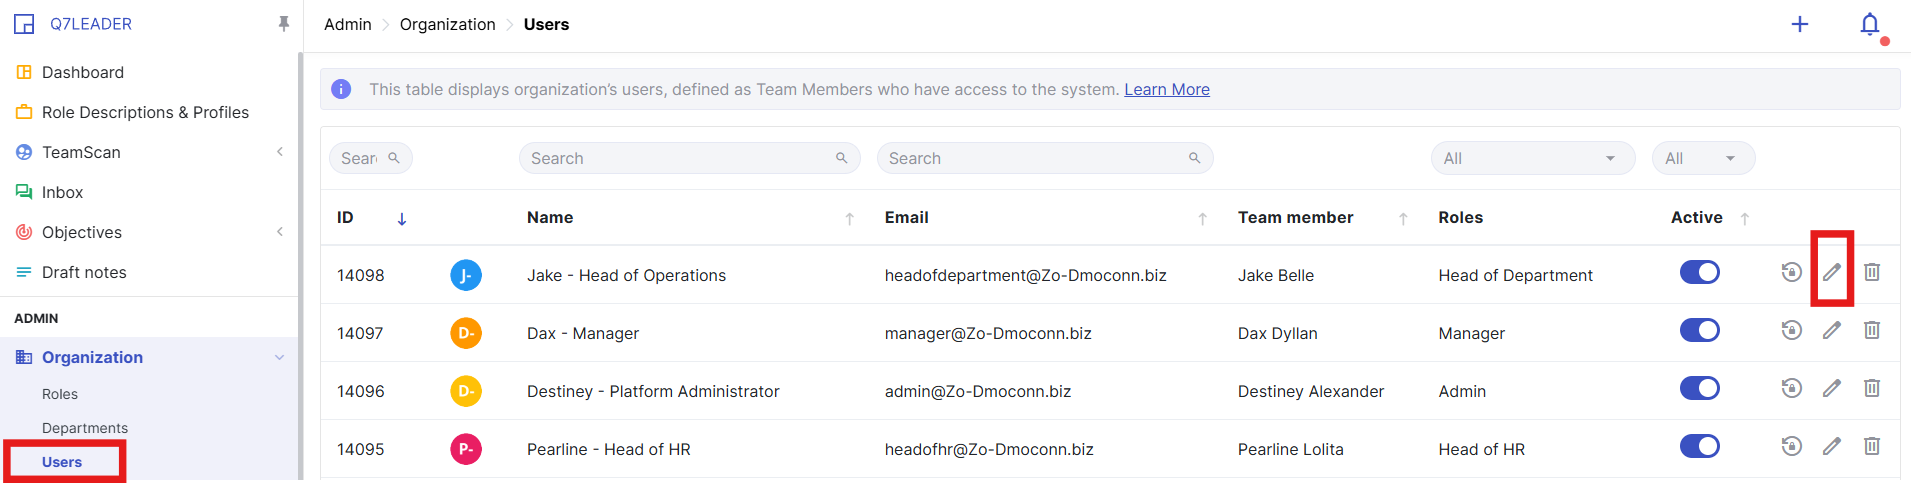Open the Roles filter All dropdown
This screenshot has height=483, width=1911.
[1532, 158]
